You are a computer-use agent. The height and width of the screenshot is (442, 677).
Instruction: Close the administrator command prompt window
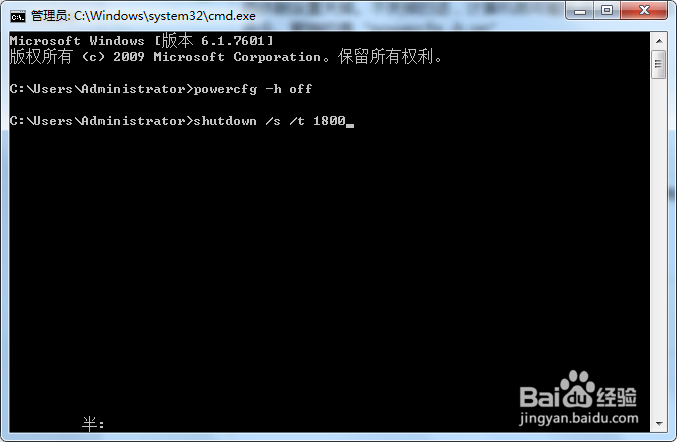(644, 10)
